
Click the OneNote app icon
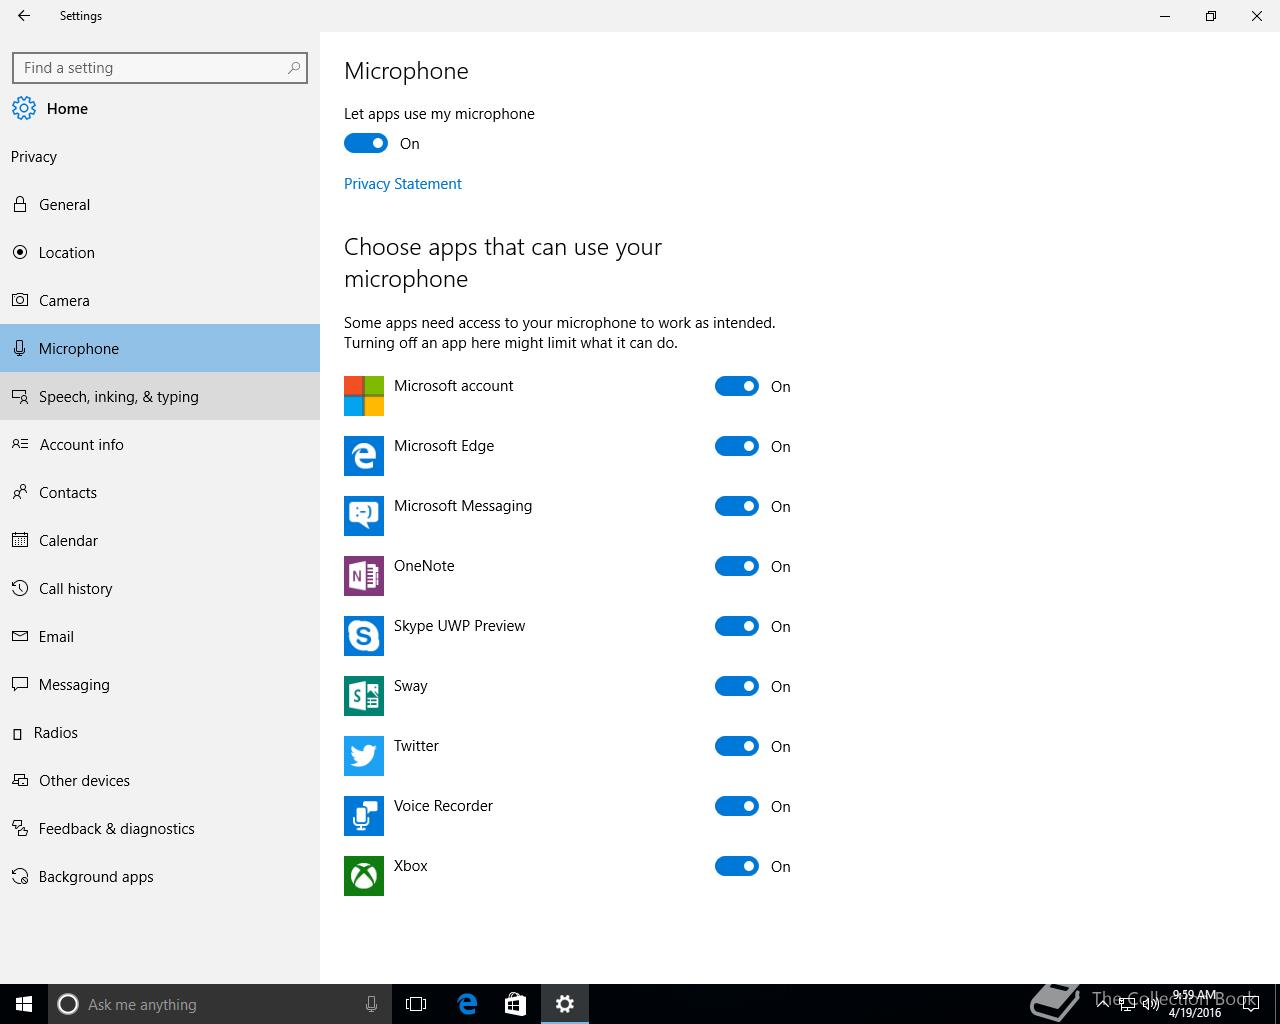pos(364,576)
